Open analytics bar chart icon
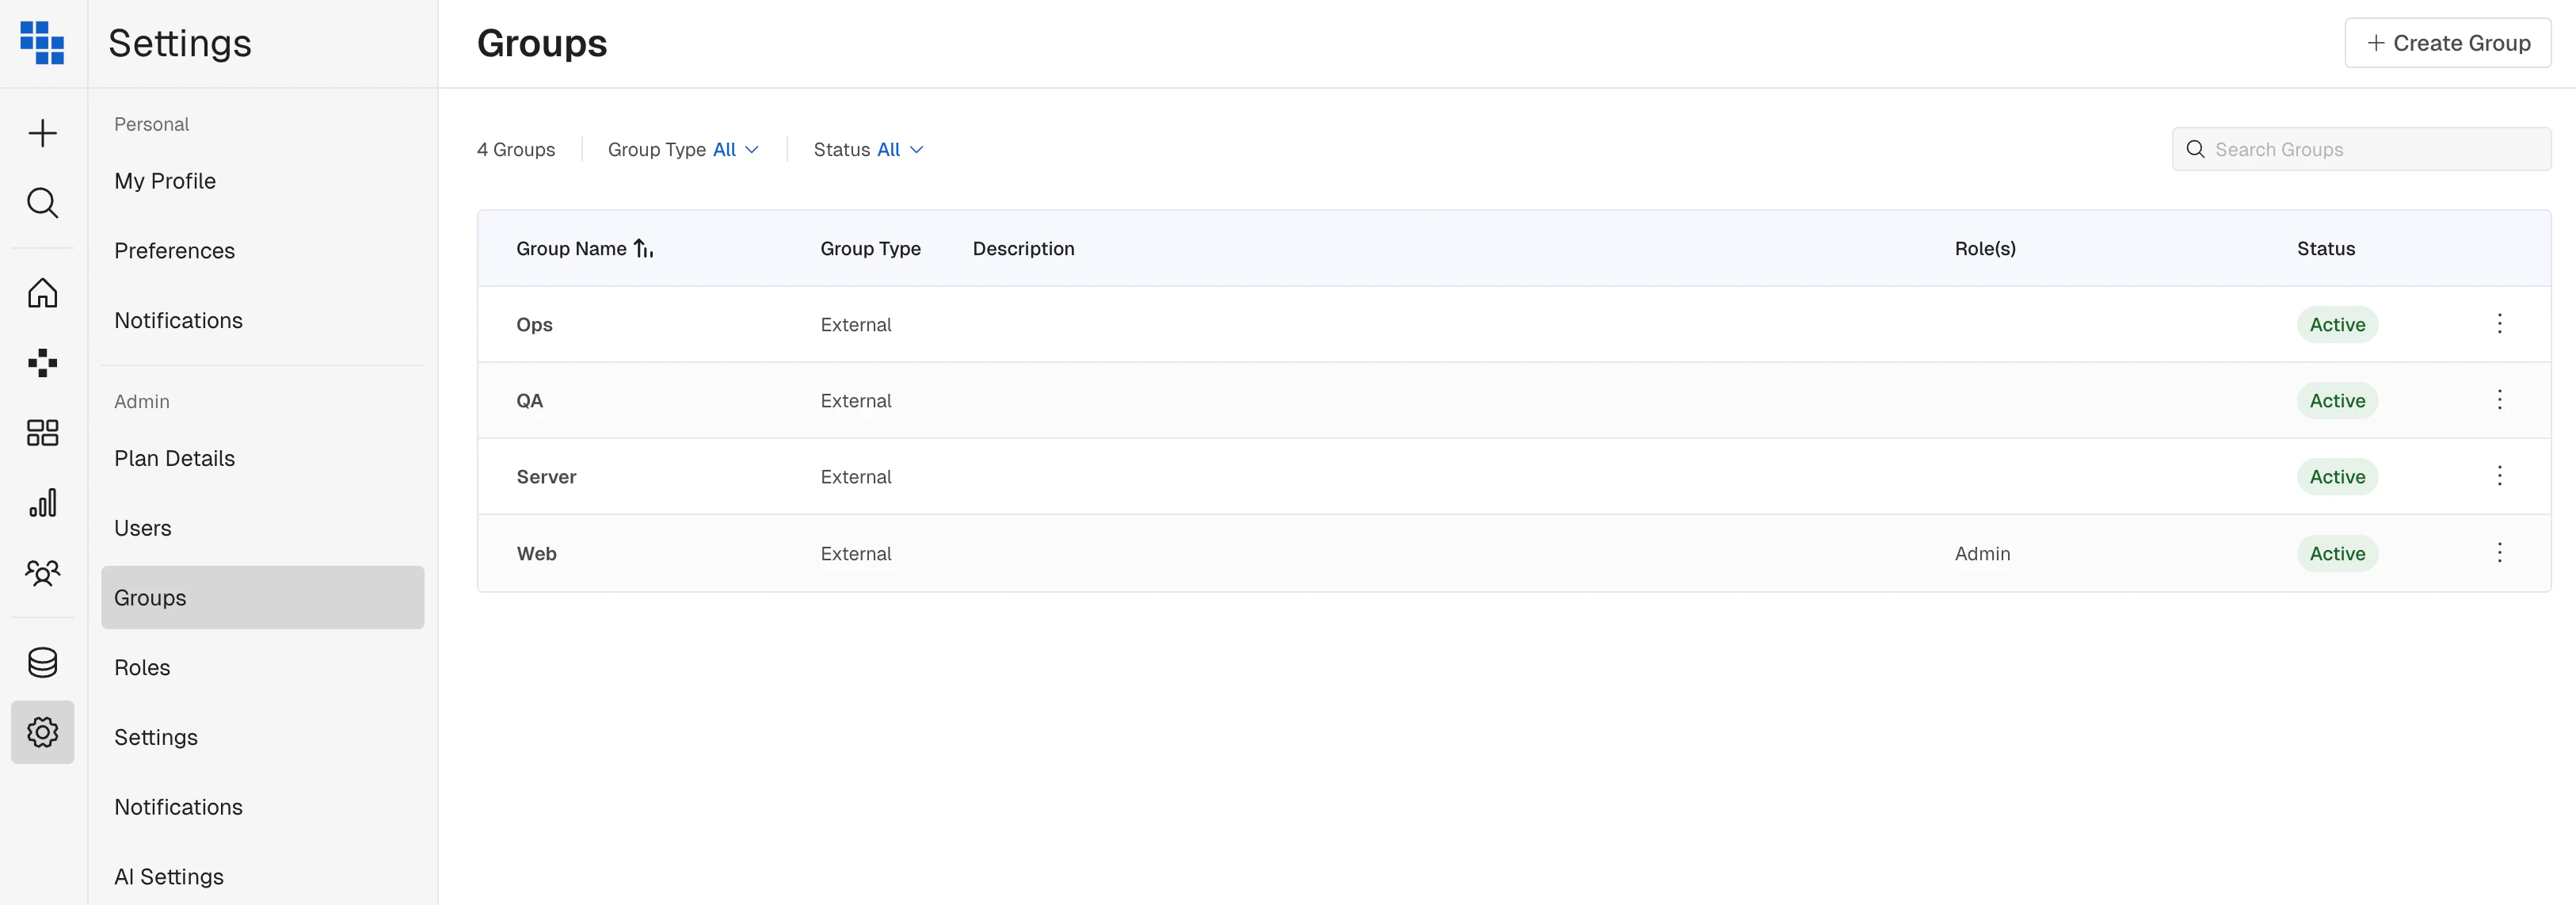This screenshot has width=2576, height=905. [42, 503]
